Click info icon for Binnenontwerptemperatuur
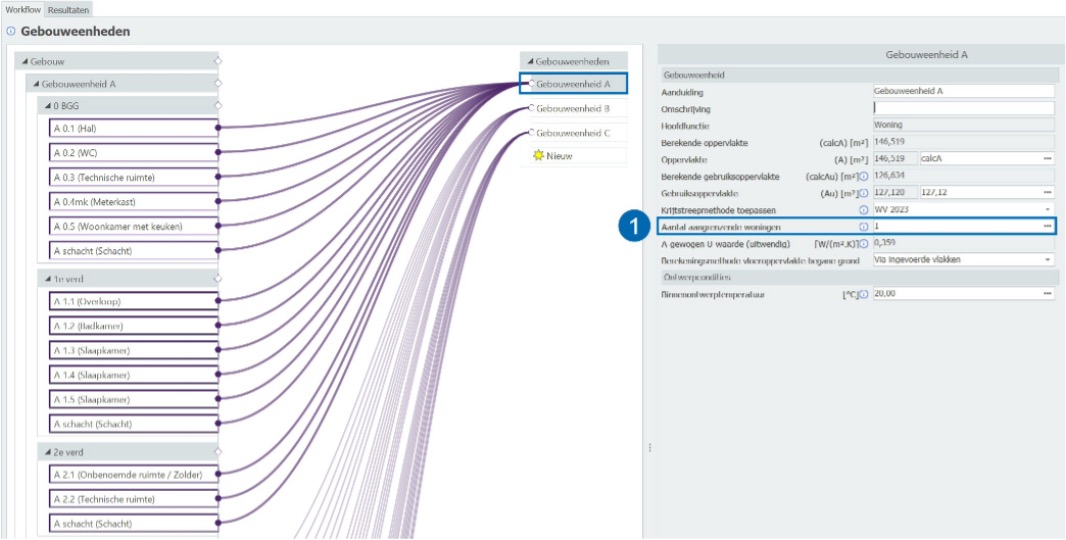 863,294
